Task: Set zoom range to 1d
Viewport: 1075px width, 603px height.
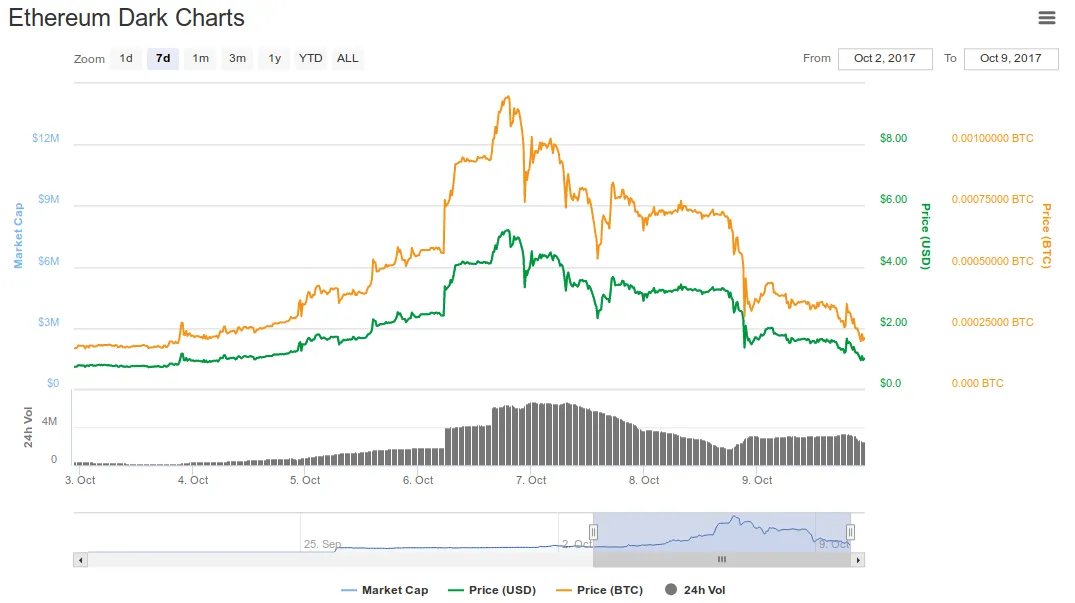Action: [x=126, y=58]
